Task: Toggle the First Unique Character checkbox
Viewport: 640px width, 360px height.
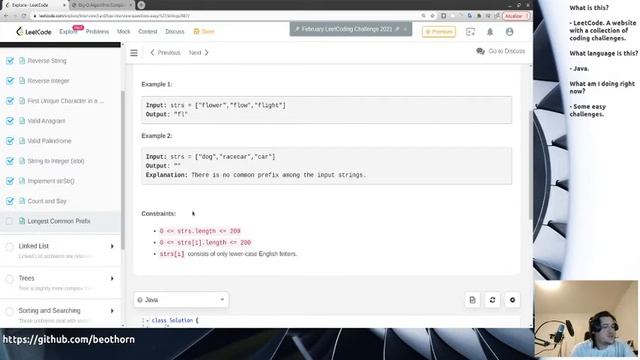Action: point(10,100)
